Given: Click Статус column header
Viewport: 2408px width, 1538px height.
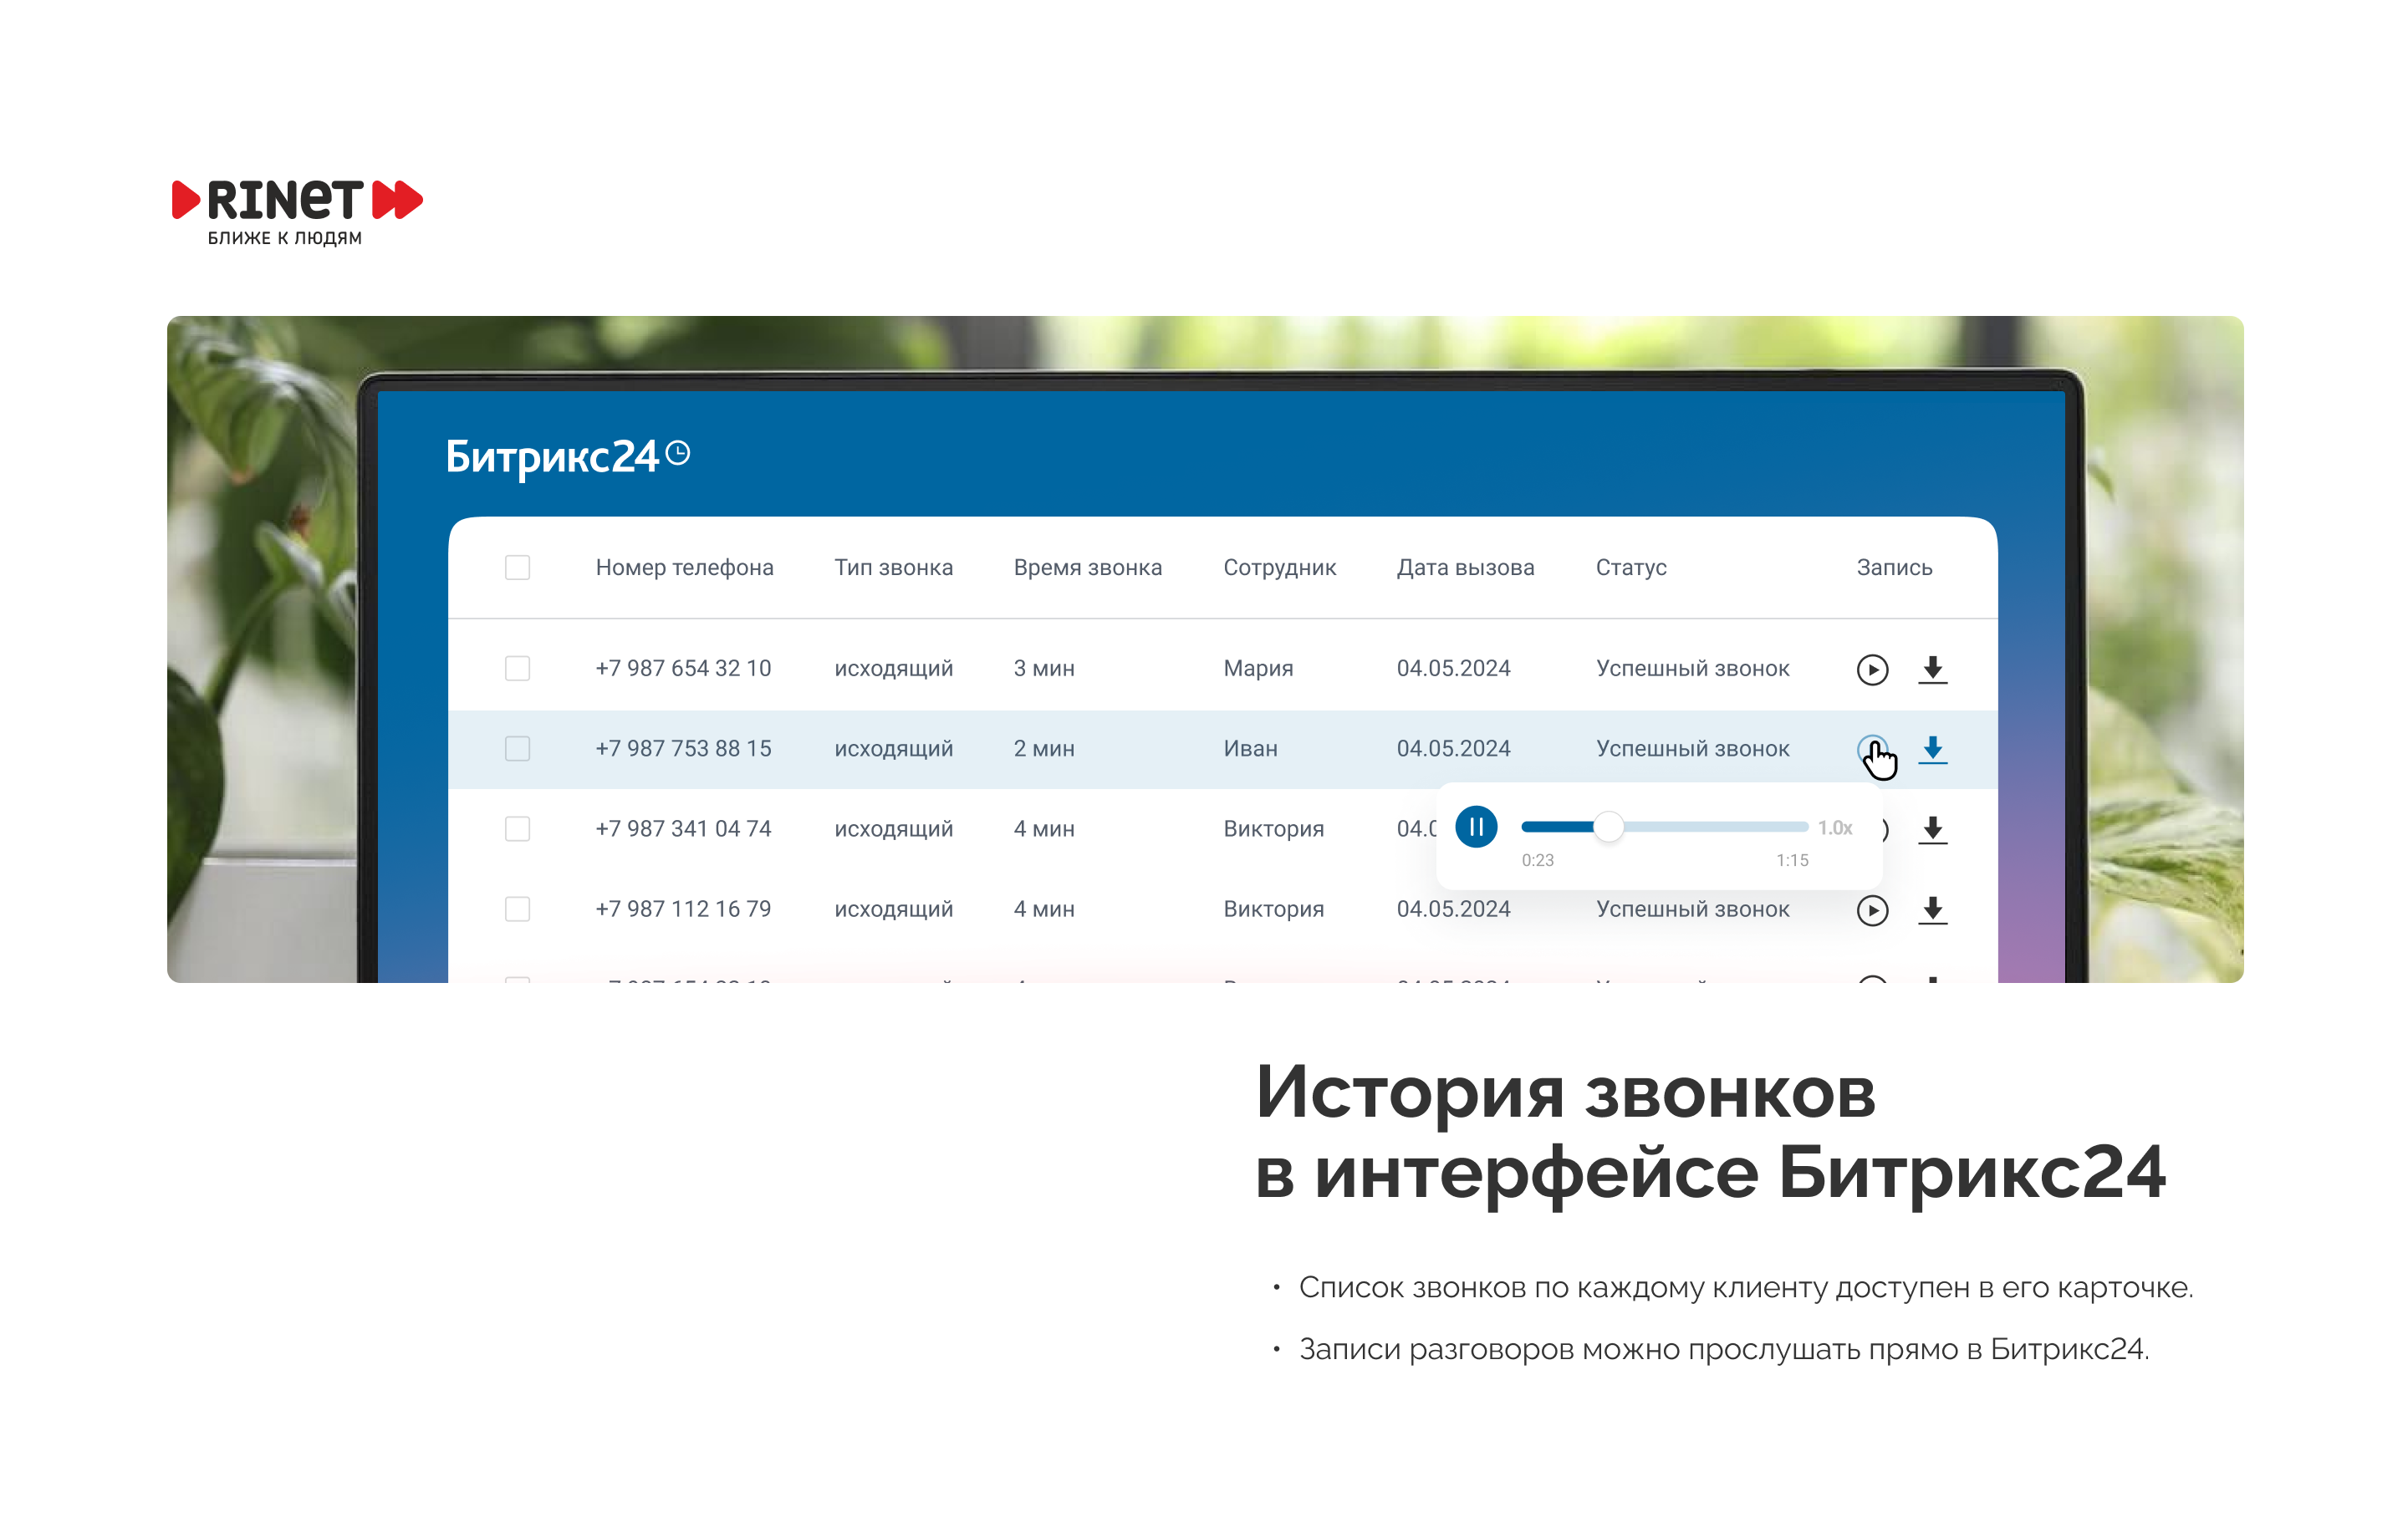Looking at the screenshot, I should coord(1630,567).
